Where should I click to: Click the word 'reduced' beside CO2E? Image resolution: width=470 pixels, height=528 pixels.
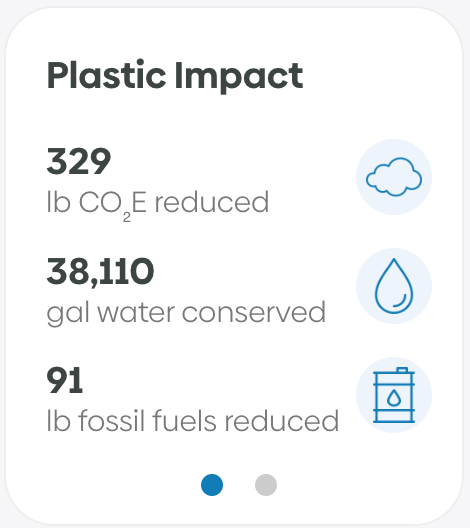coord(212,202)
